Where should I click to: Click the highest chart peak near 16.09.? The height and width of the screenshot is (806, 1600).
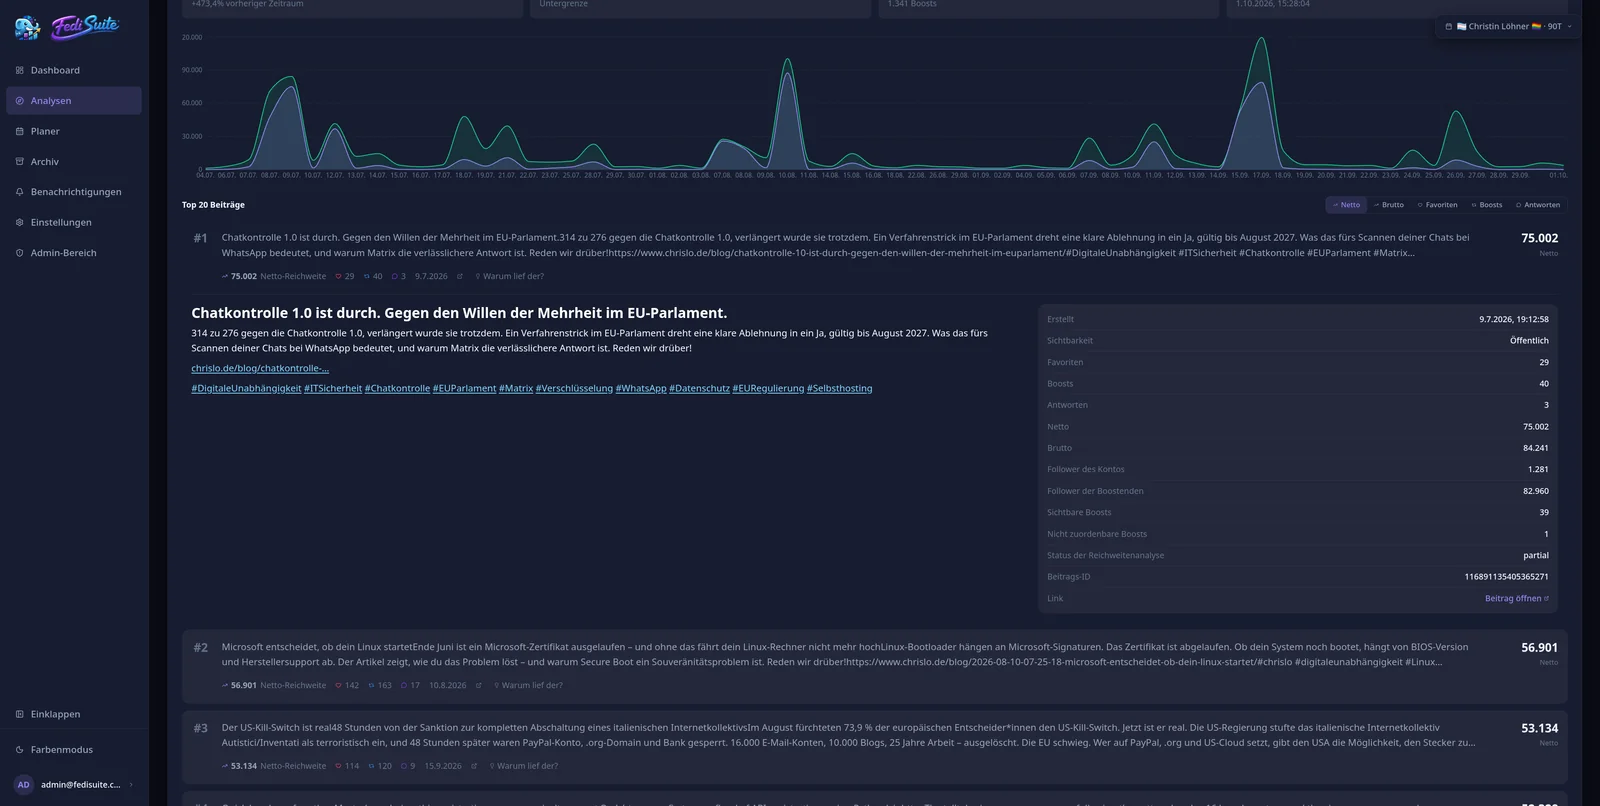point(1261,40)
